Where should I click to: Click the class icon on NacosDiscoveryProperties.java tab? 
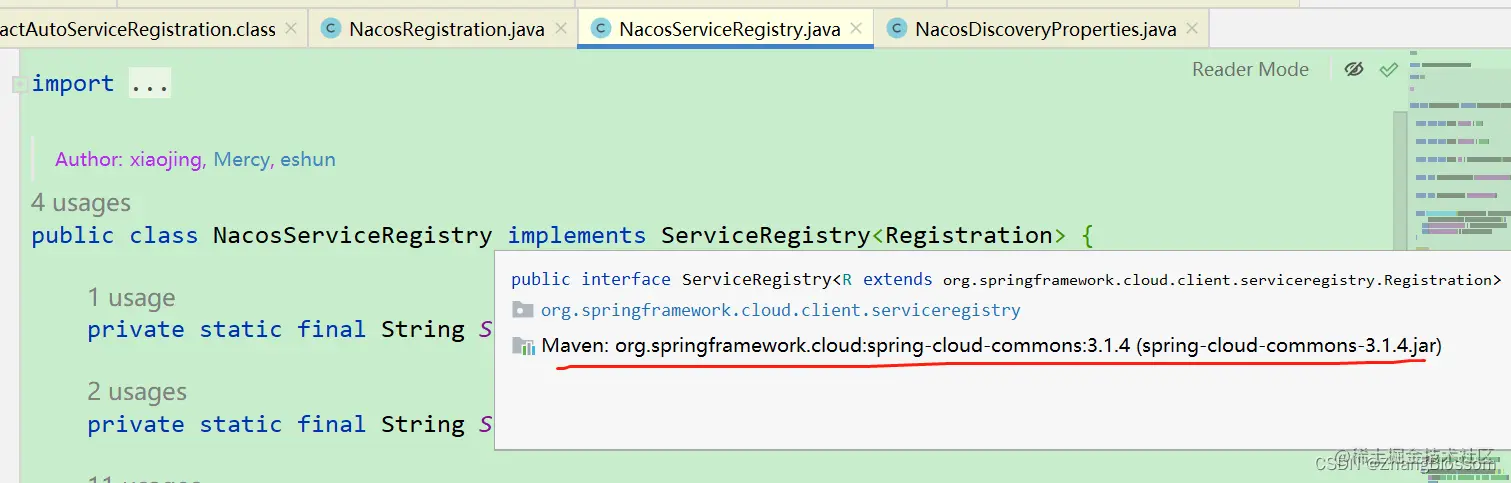click(x=897, y=29)
